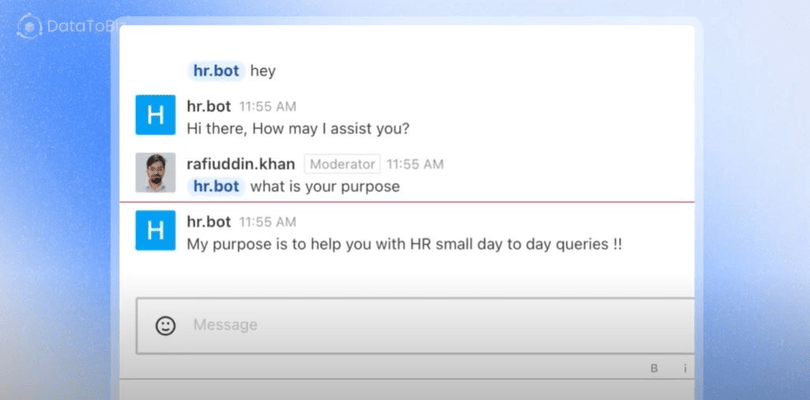Click the hr.bot avatar beside "Hi there" message

coord(155,115)
